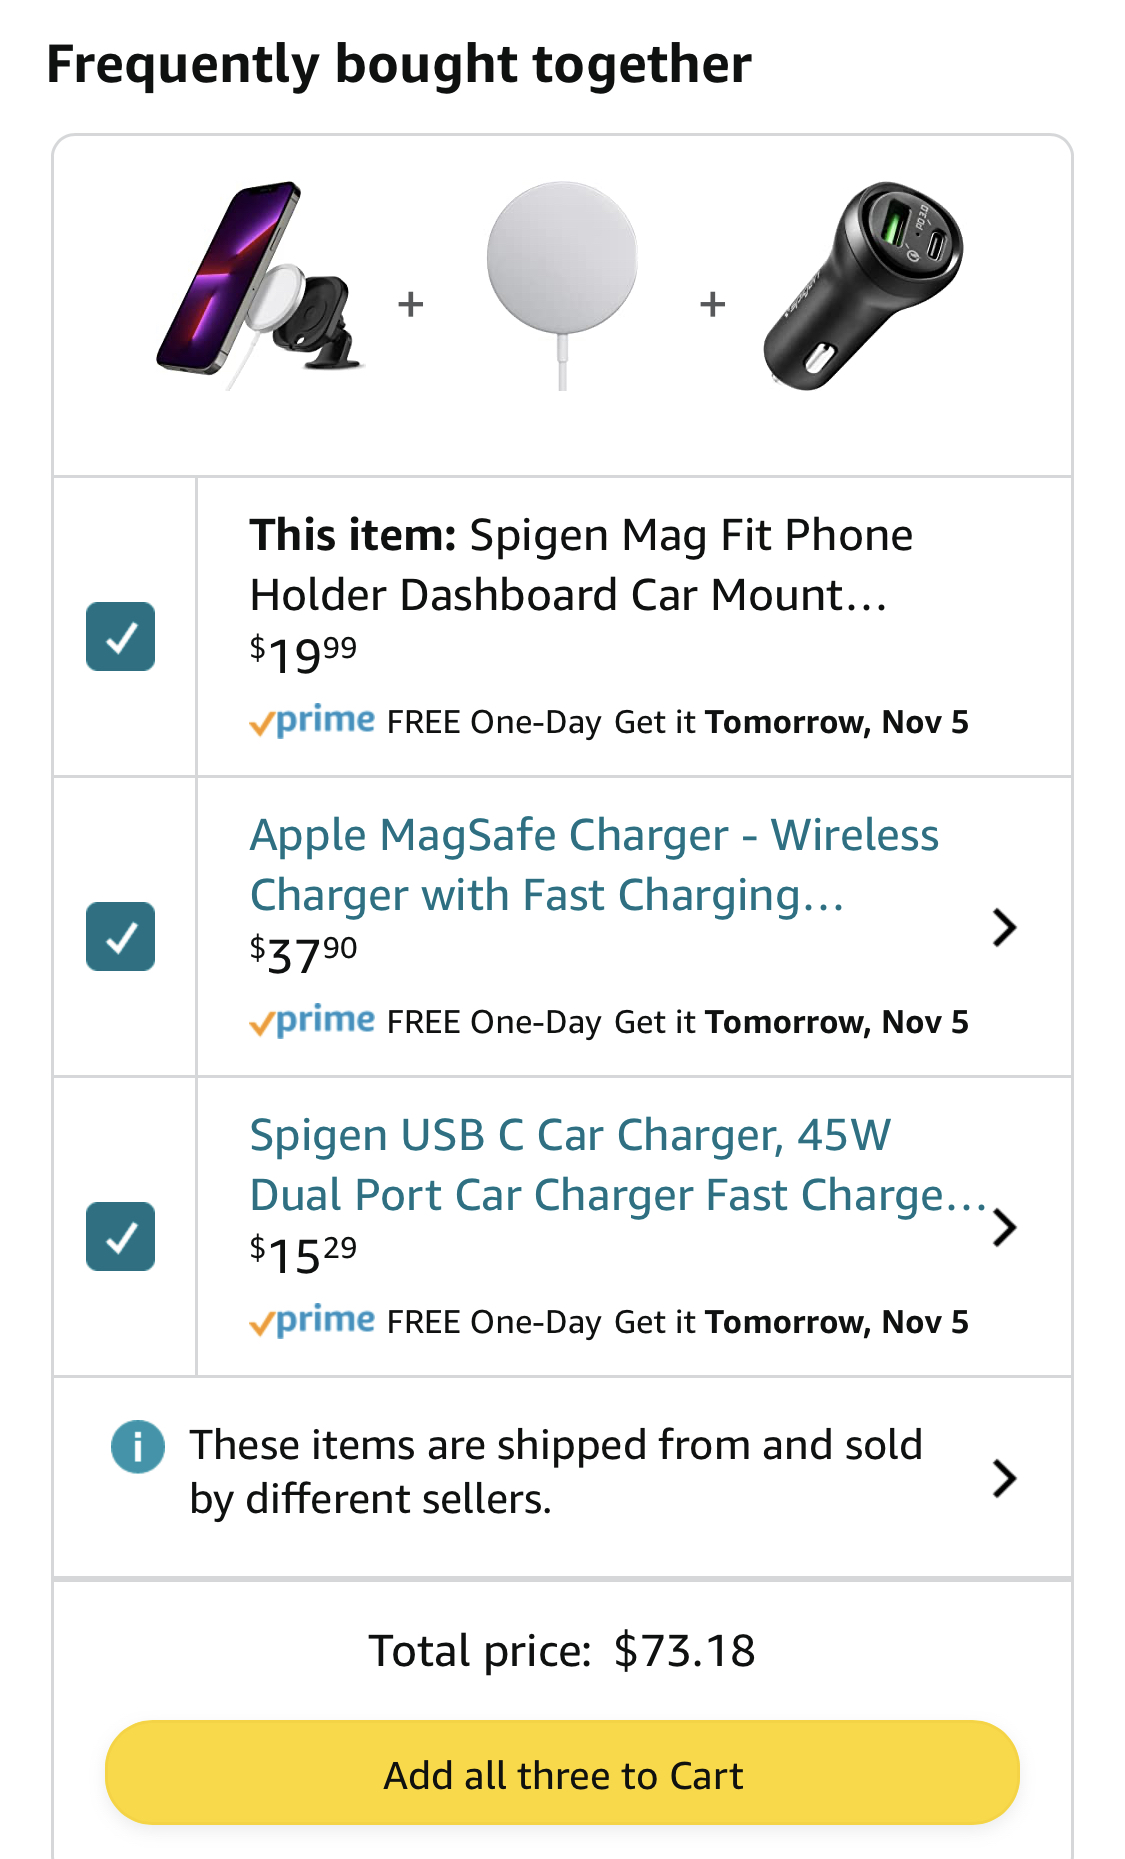Screen dimensions: 1125x1859
Task: Click the Add all three to Cart button
Action: 562,1773
